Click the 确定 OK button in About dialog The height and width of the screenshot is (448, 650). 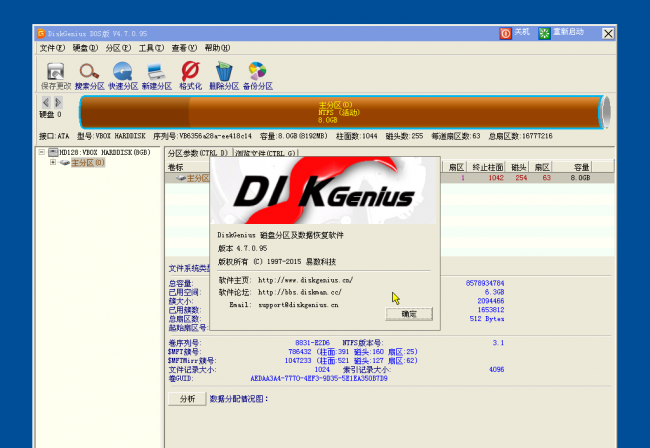409,314
